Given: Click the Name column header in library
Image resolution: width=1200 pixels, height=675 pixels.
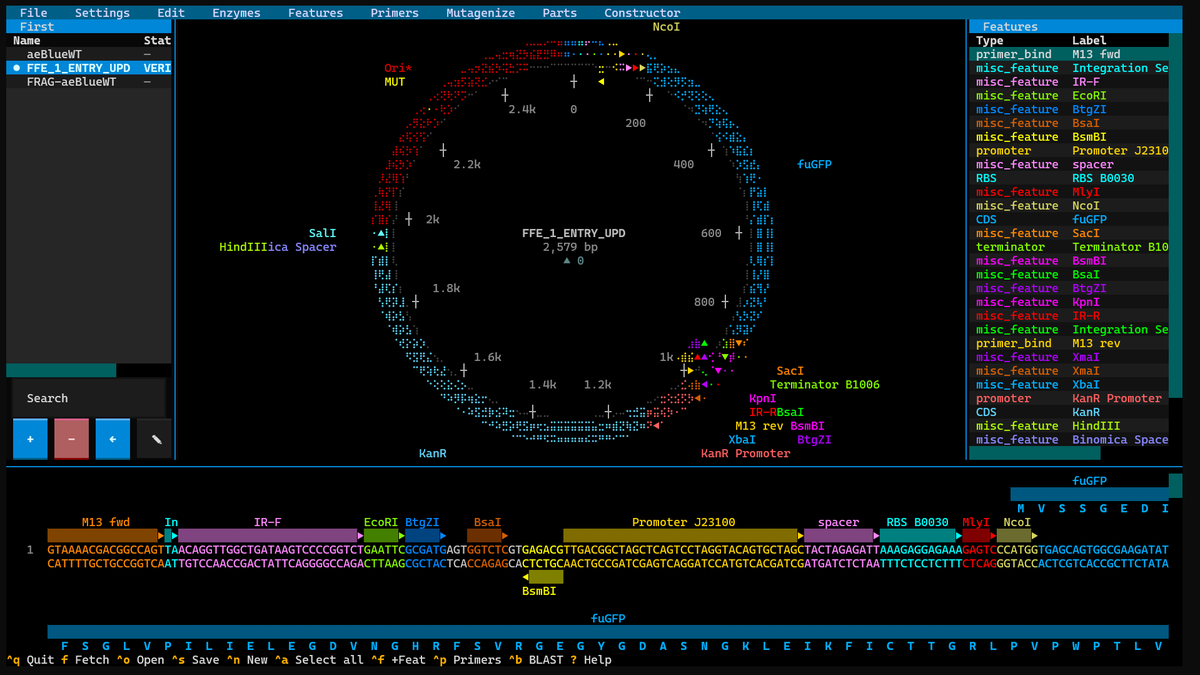Looking at the screenshot, I should point(26,41).
